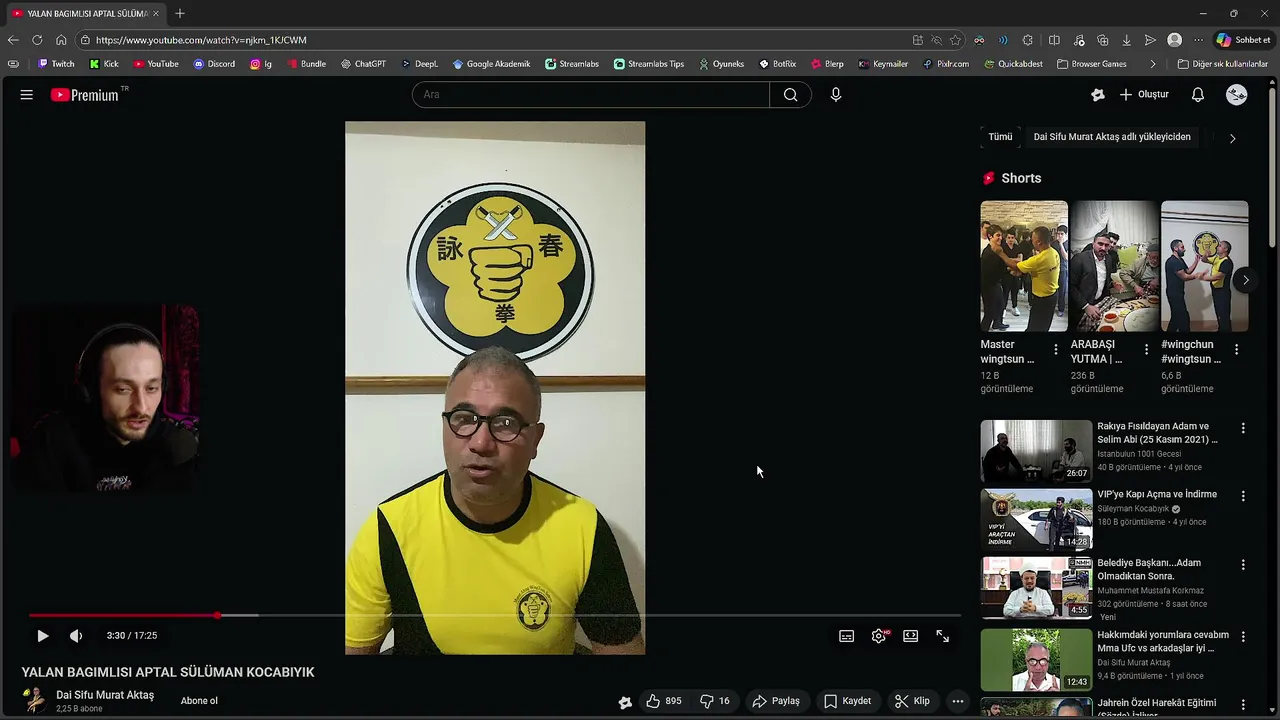Screen dimensions: 1280x720
Task: Open Dai Sifu Murat Aktaş channel link
Action: (x=105, y=695)
